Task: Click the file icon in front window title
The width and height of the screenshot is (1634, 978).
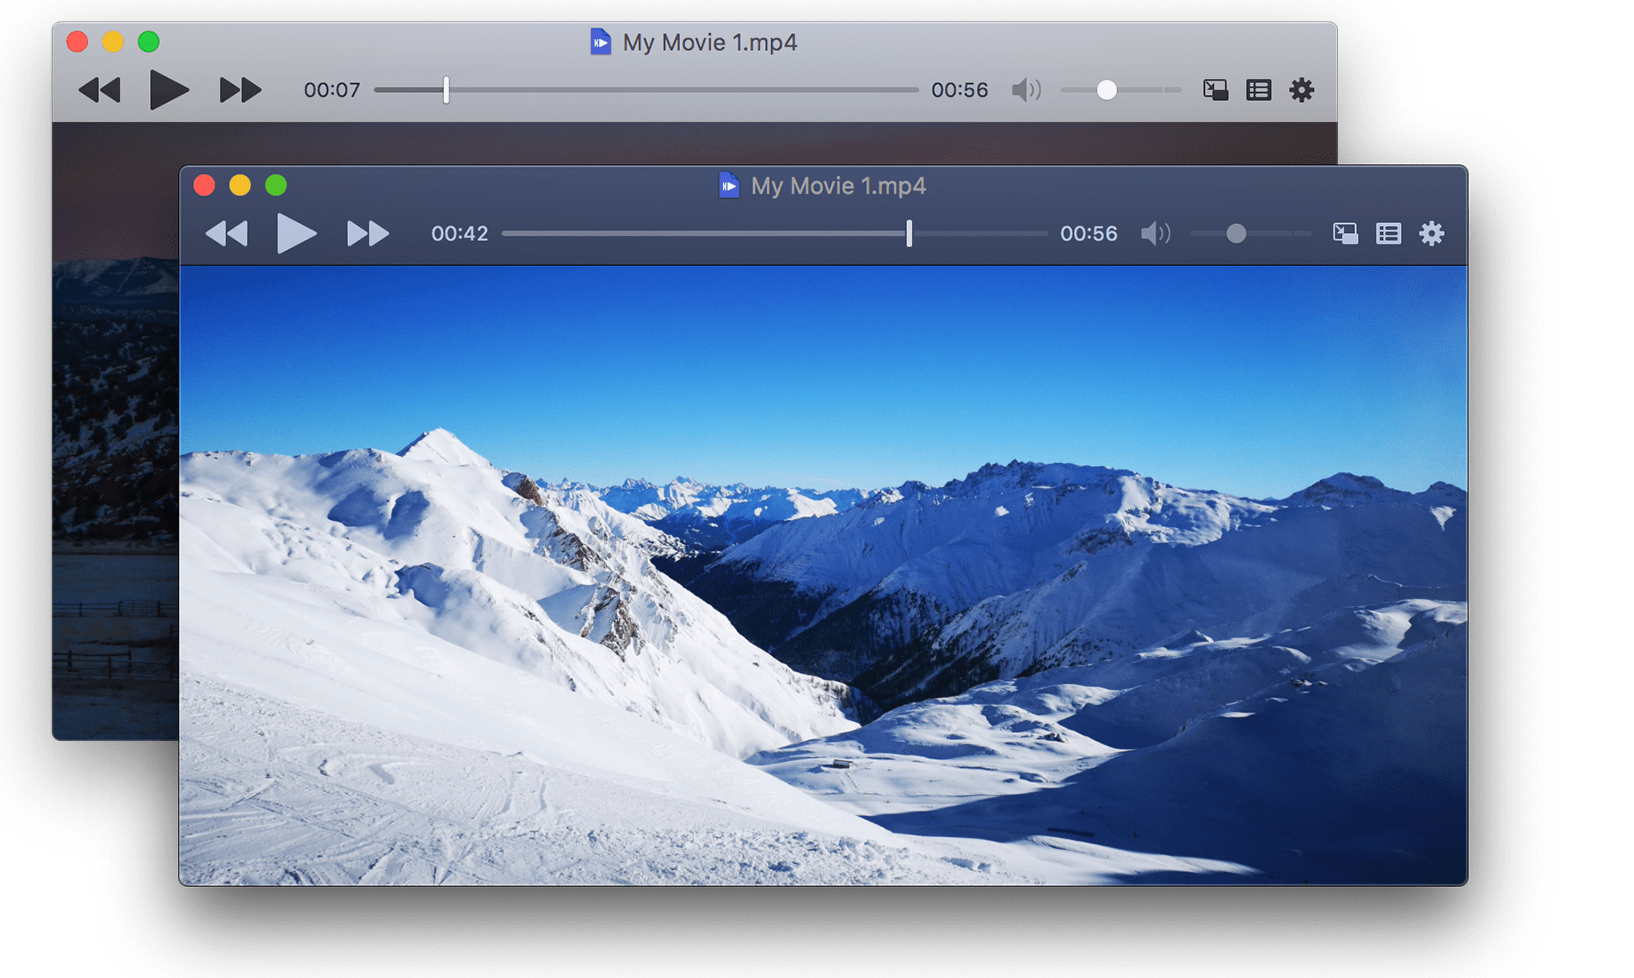Action: click(x=729, y=185)
